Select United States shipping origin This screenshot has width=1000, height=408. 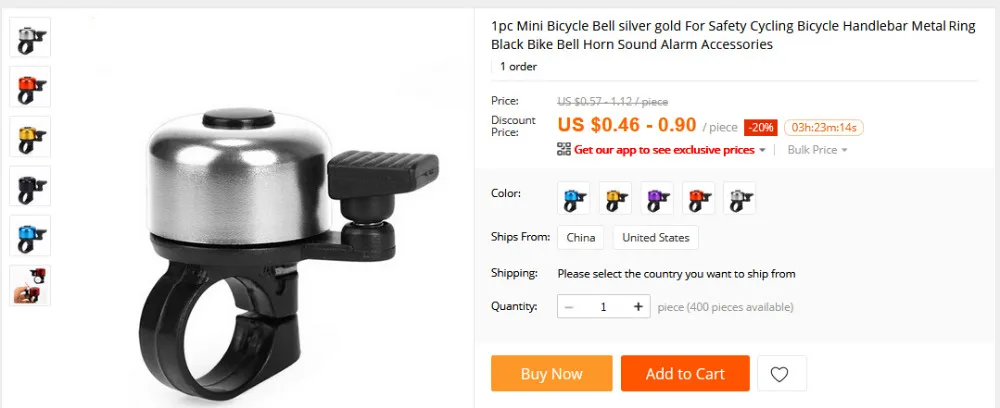656,237
